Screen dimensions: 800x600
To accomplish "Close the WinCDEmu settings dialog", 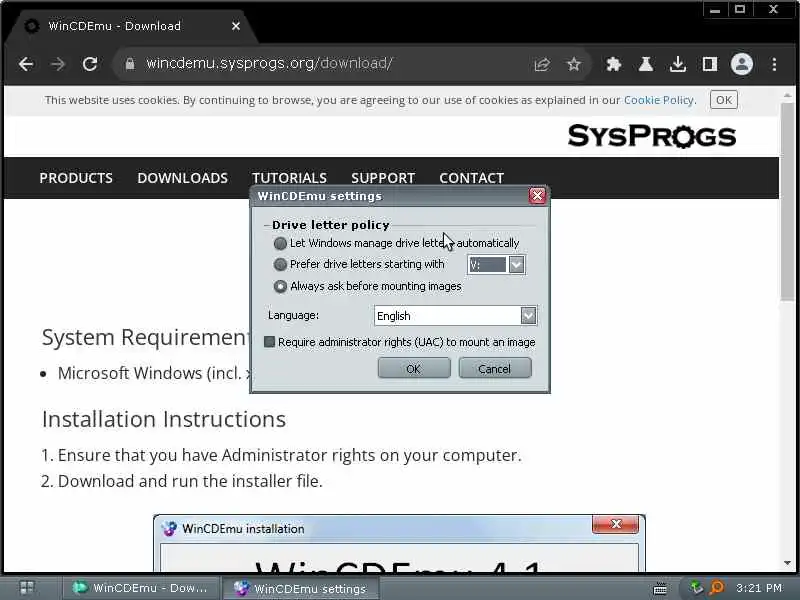I will [537, 196].
